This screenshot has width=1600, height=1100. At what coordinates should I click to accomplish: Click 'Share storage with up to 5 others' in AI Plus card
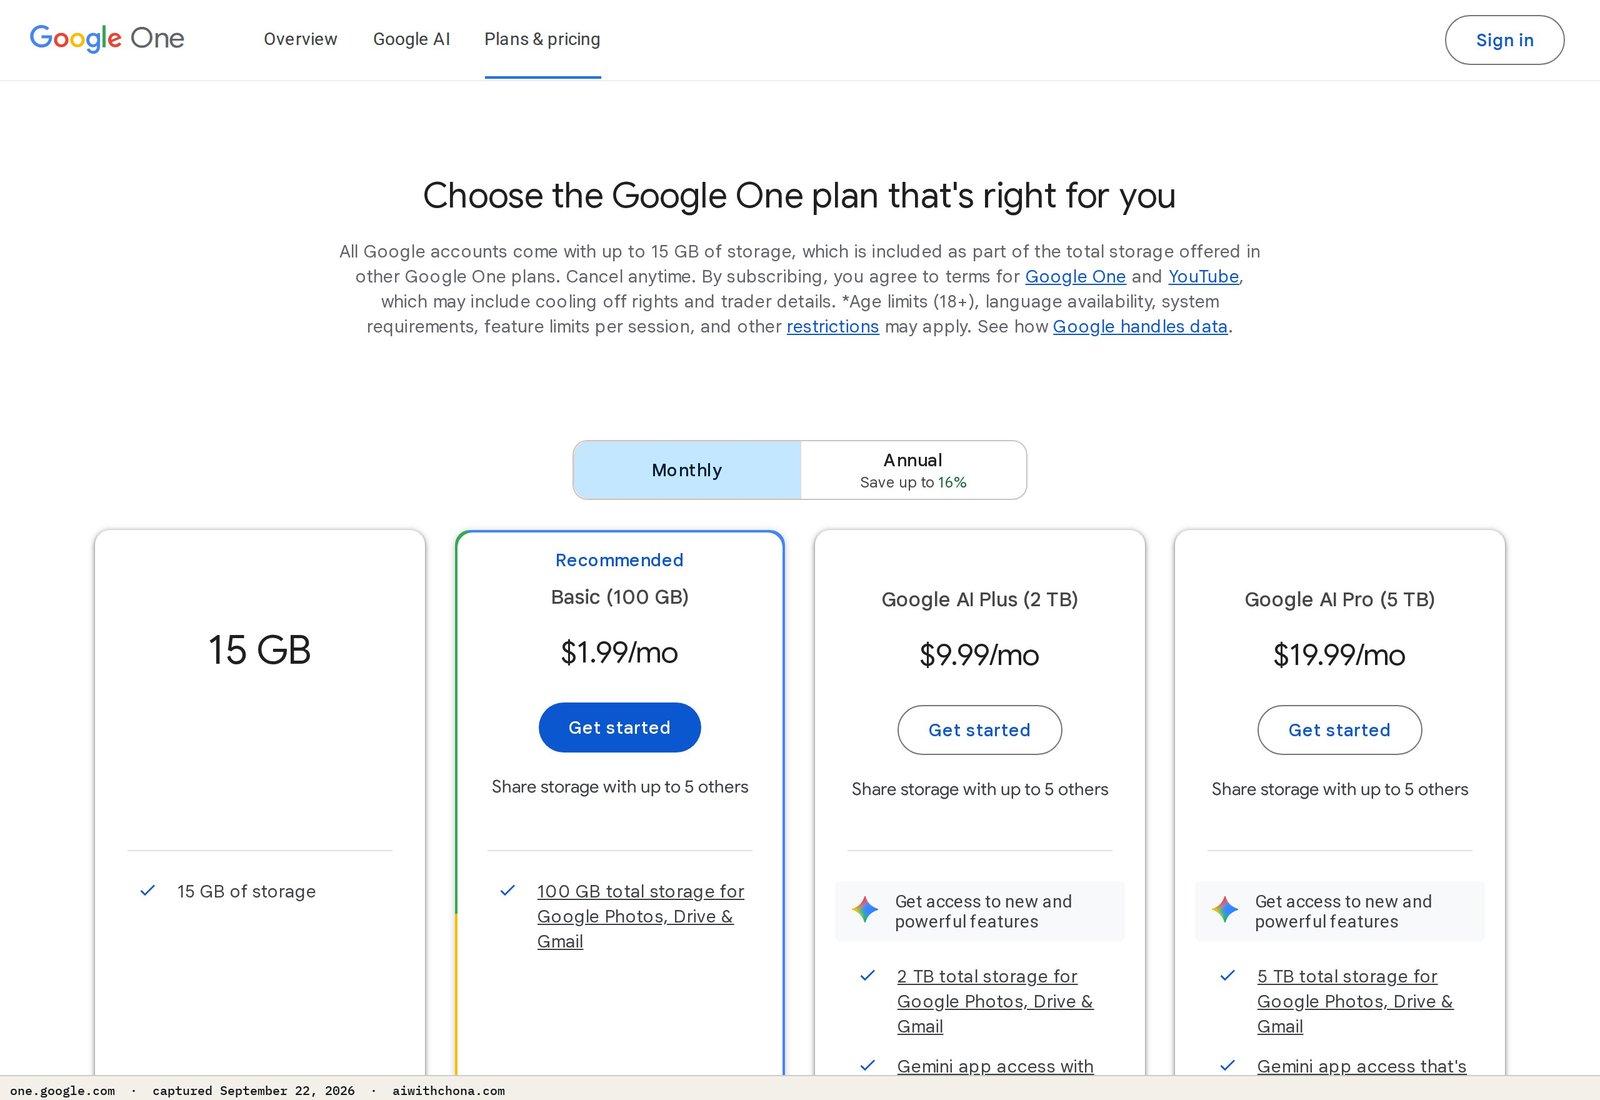click(x=980, y=789)
